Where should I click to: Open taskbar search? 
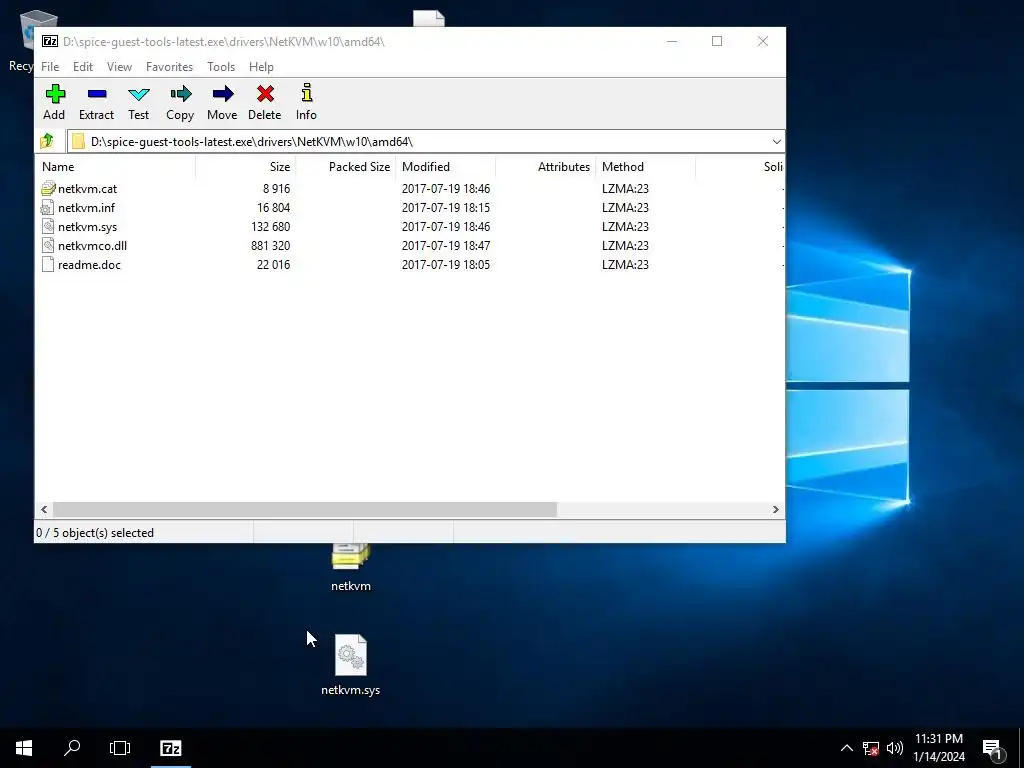click(72, 748)
